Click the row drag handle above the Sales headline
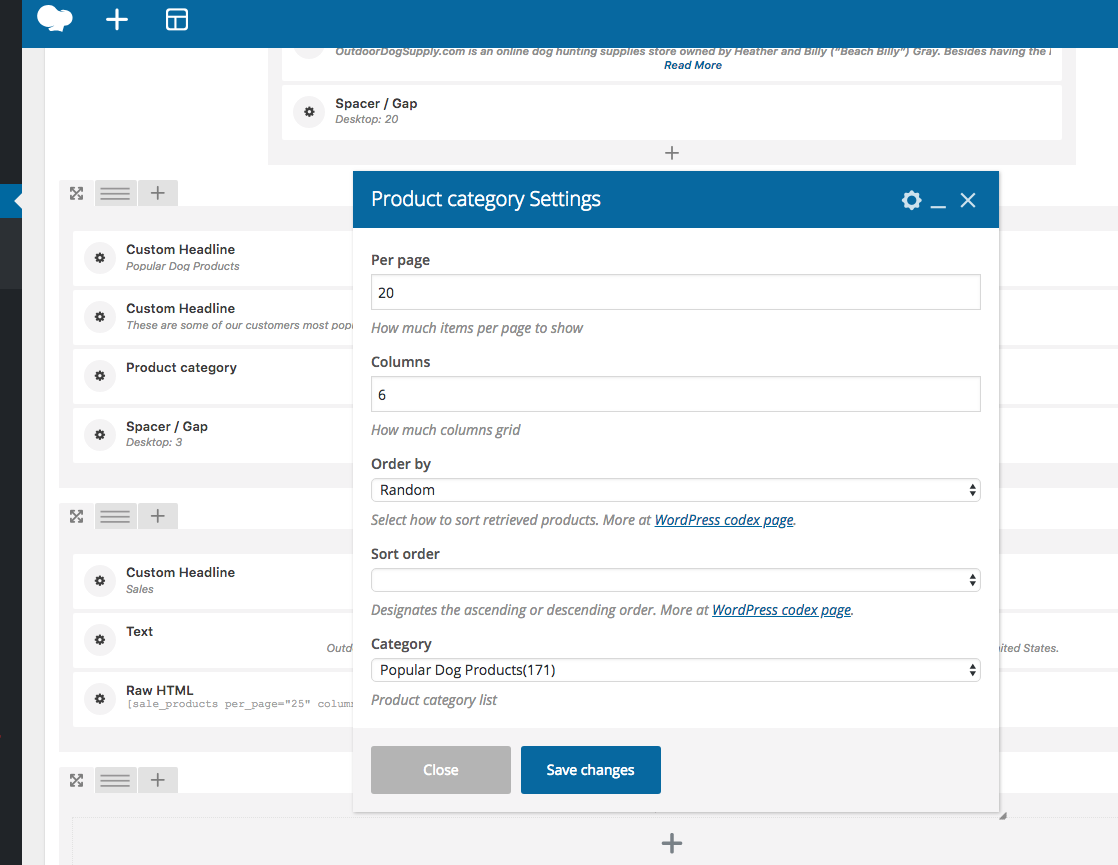 click(x=115, y=517)
